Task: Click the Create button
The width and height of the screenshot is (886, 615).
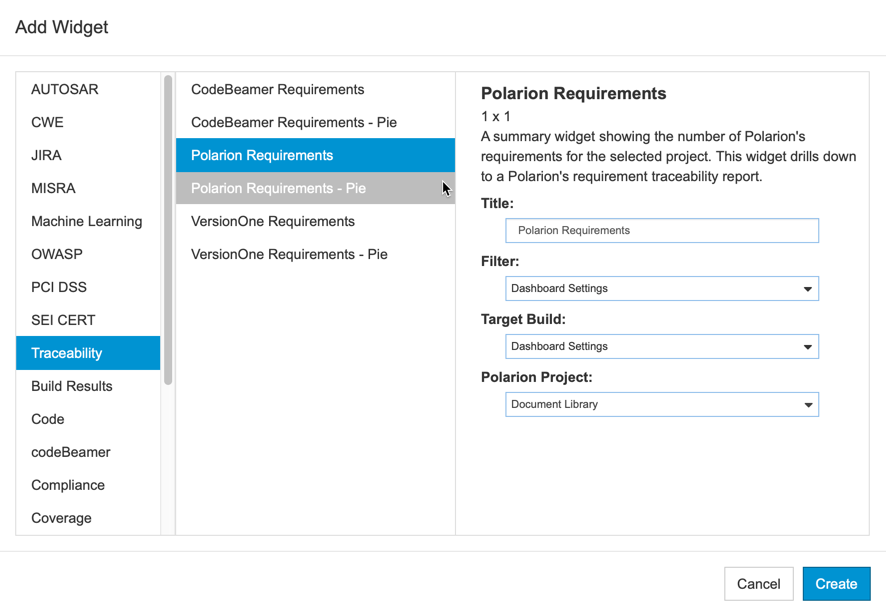Action: click(836, 584)
